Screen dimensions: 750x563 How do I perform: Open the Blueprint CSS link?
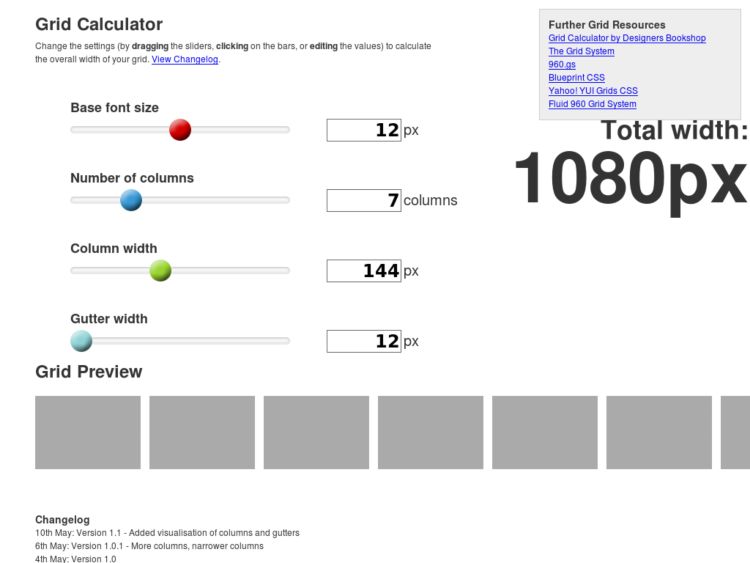(576, 77)
